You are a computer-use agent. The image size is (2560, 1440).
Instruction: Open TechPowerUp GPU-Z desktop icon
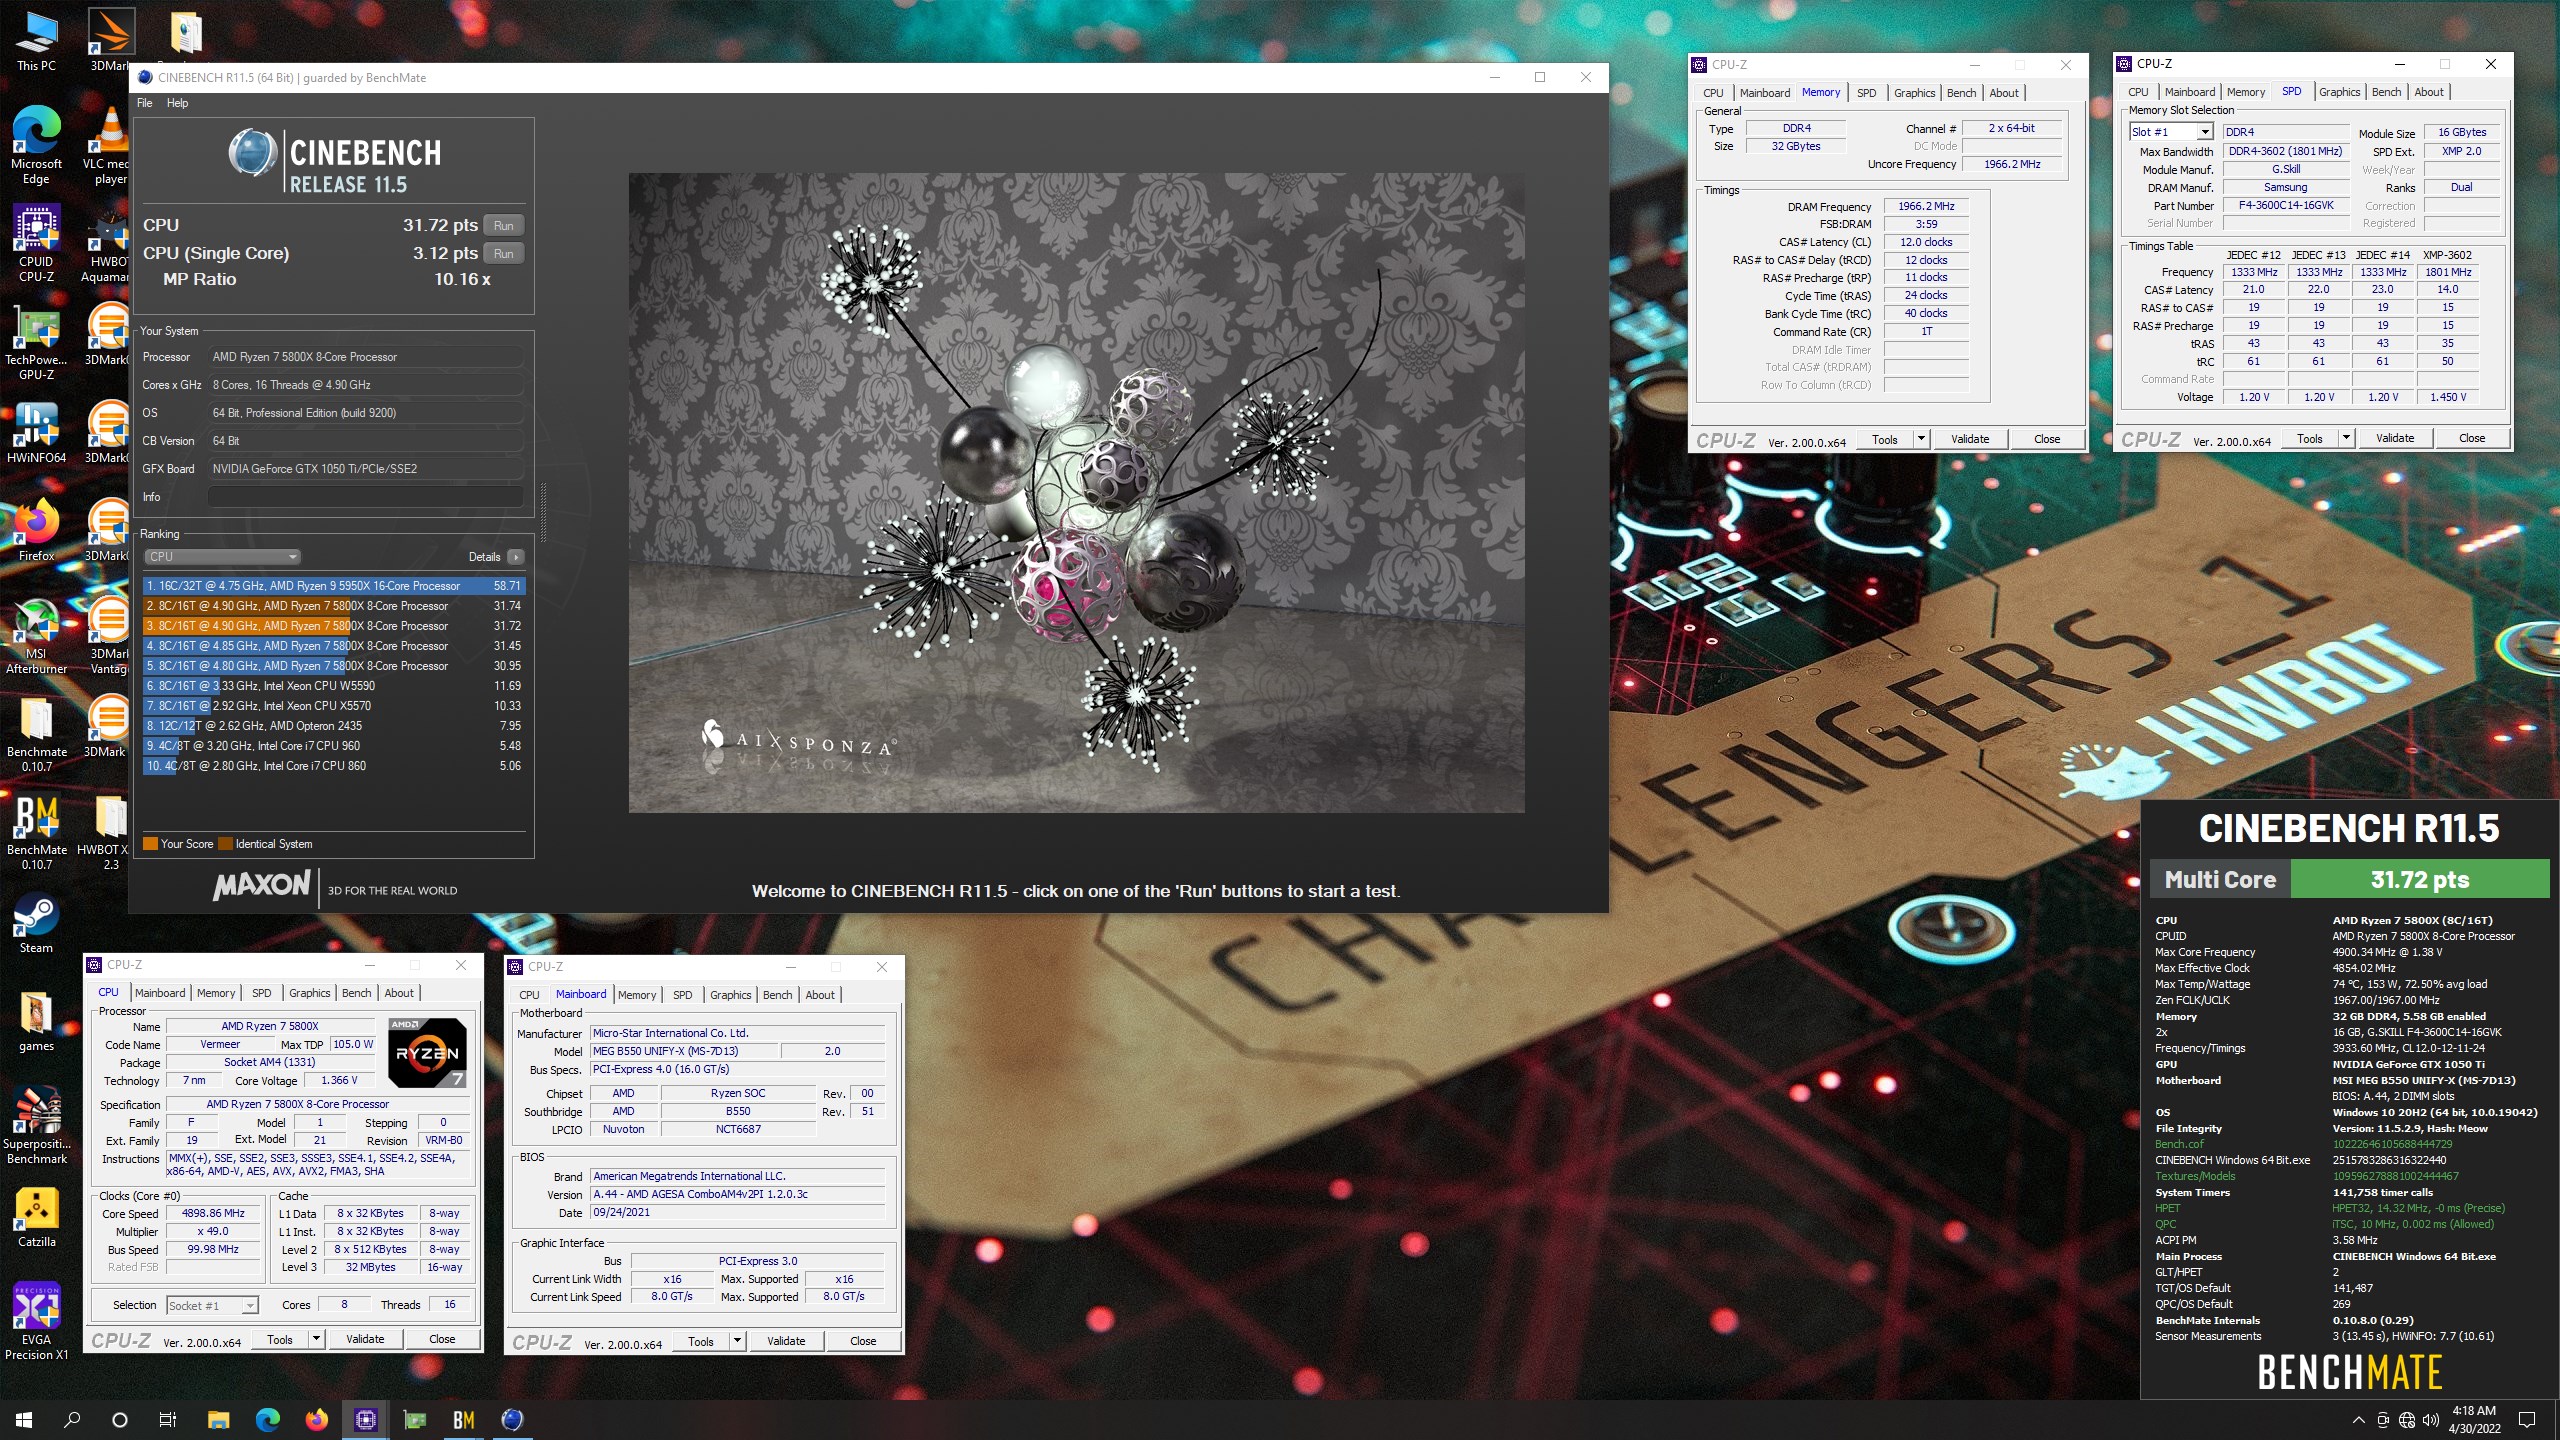tap(36, 341)
